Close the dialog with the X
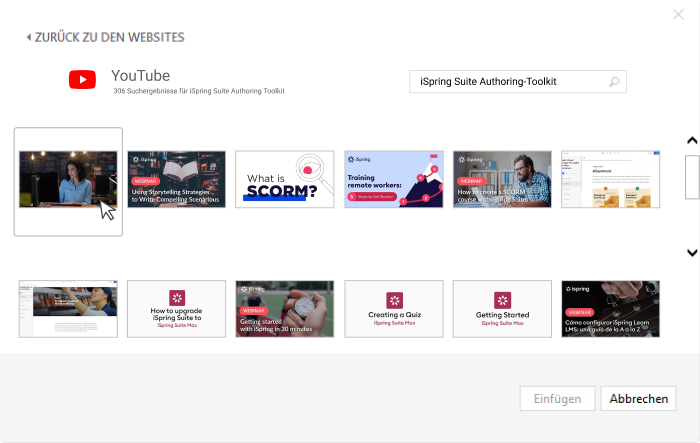700x443 pixels. click(678, 14)
